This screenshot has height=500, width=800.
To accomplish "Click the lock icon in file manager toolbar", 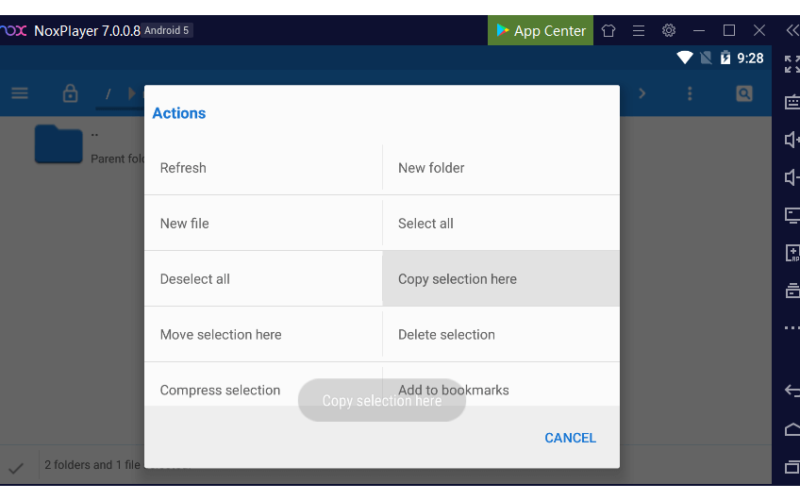I will tap(70, 93).
